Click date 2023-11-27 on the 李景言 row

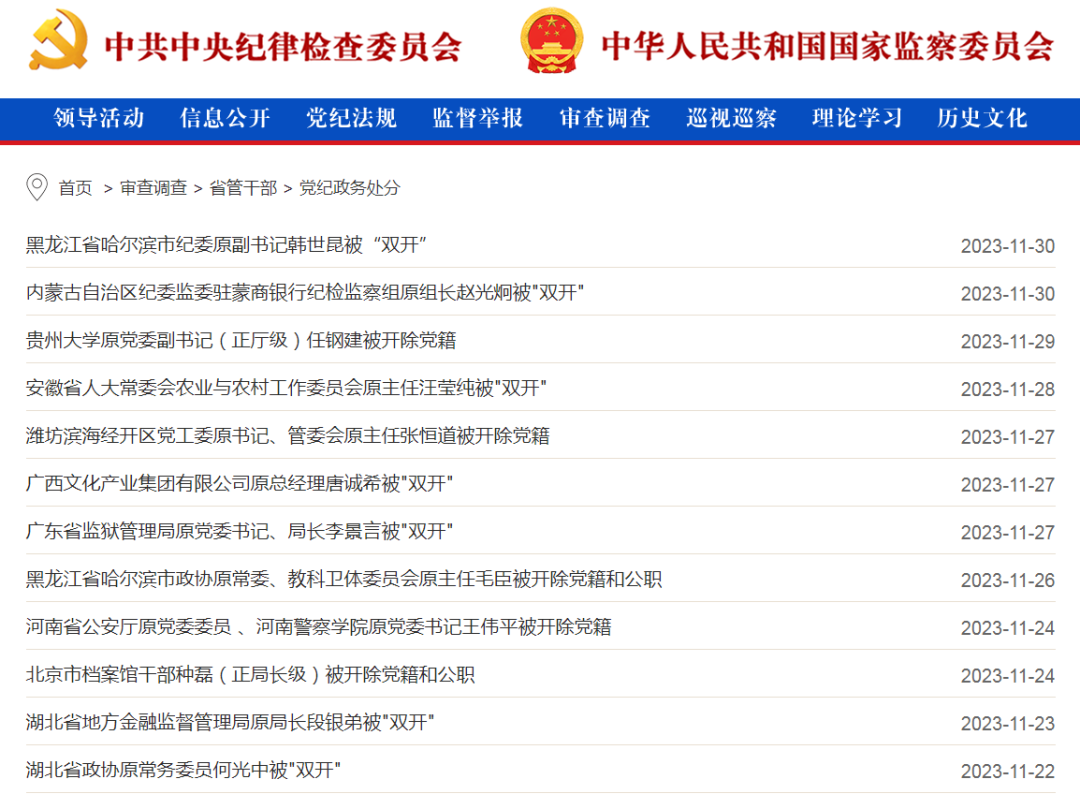(x=1008, y=532)
